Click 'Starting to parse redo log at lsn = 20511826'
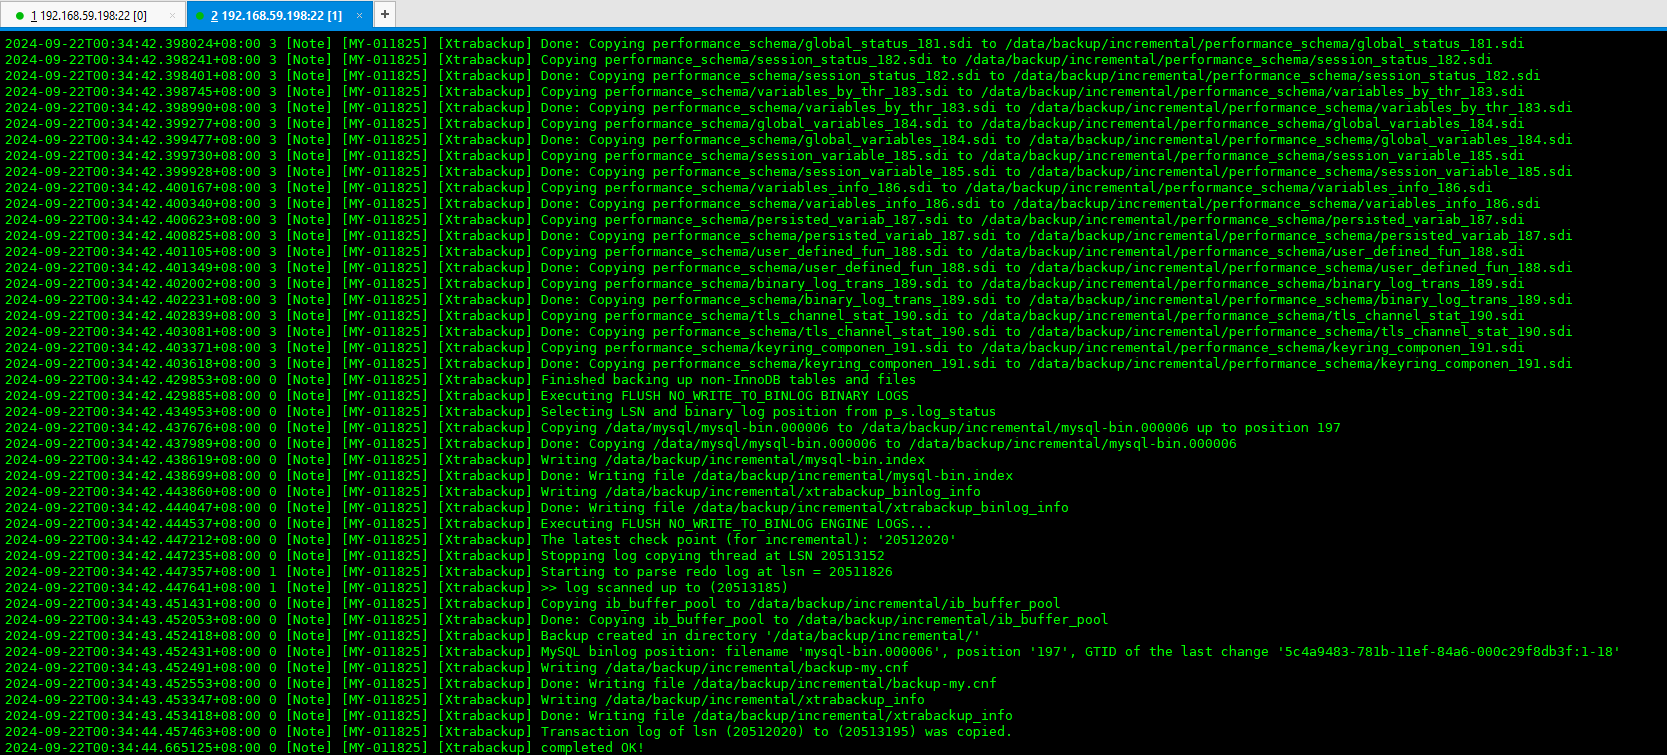Image resolution: width=1667 pixels, height=755 pixels. click(716, 571)
